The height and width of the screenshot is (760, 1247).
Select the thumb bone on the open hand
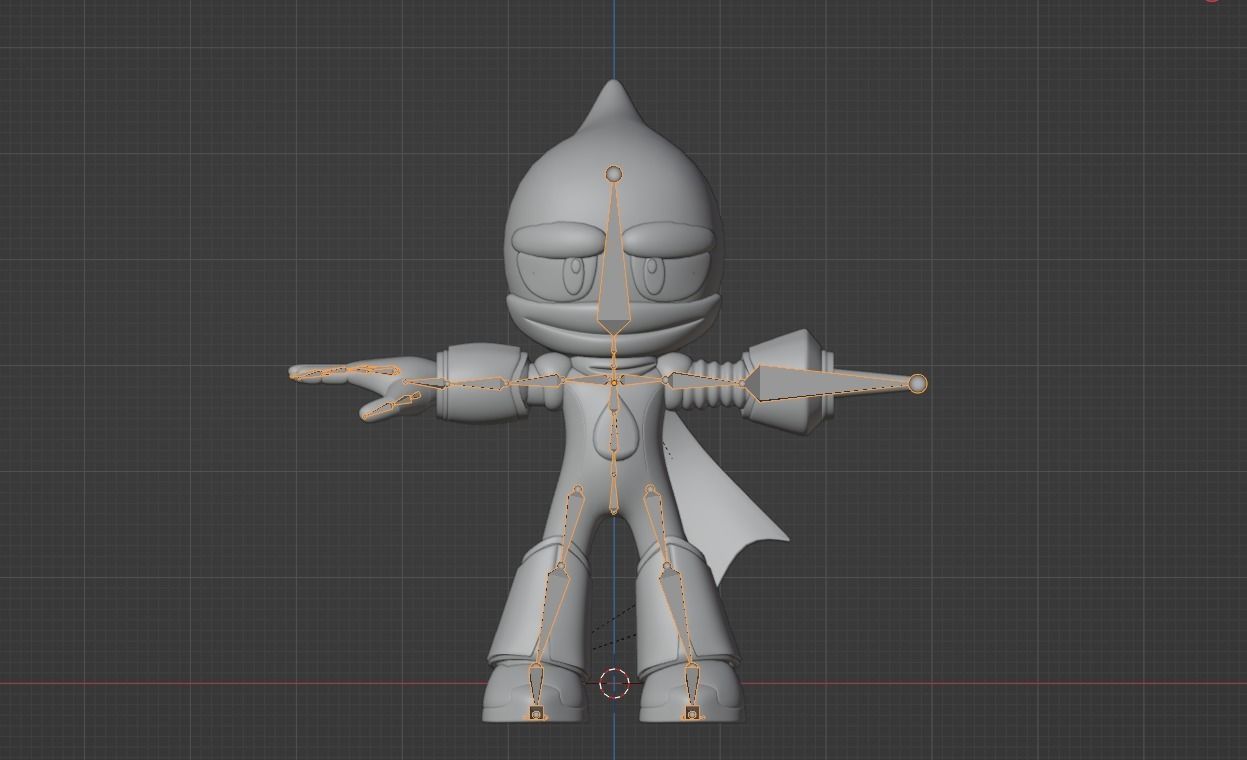coord(389,405)
